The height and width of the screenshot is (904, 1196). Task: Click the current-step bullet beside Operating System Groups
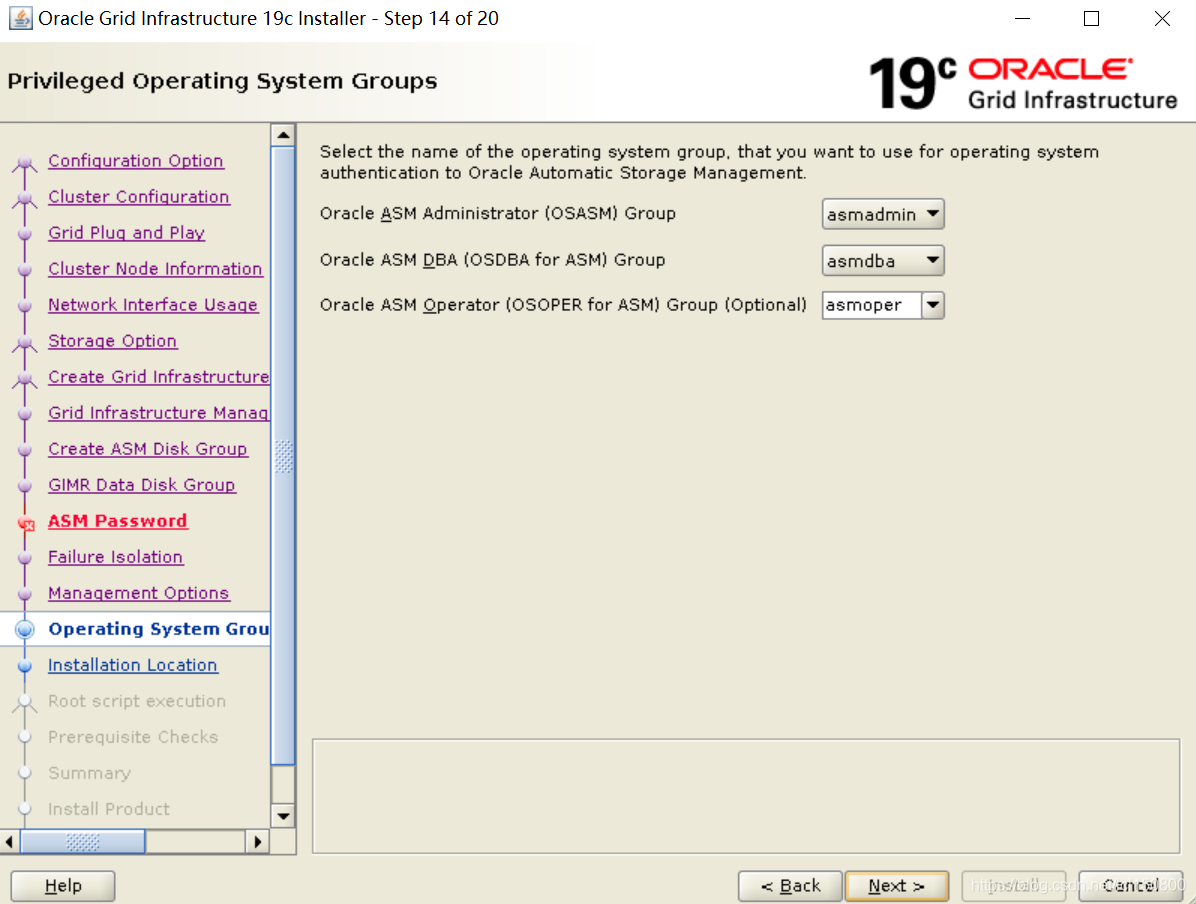[x=24, y=629]
